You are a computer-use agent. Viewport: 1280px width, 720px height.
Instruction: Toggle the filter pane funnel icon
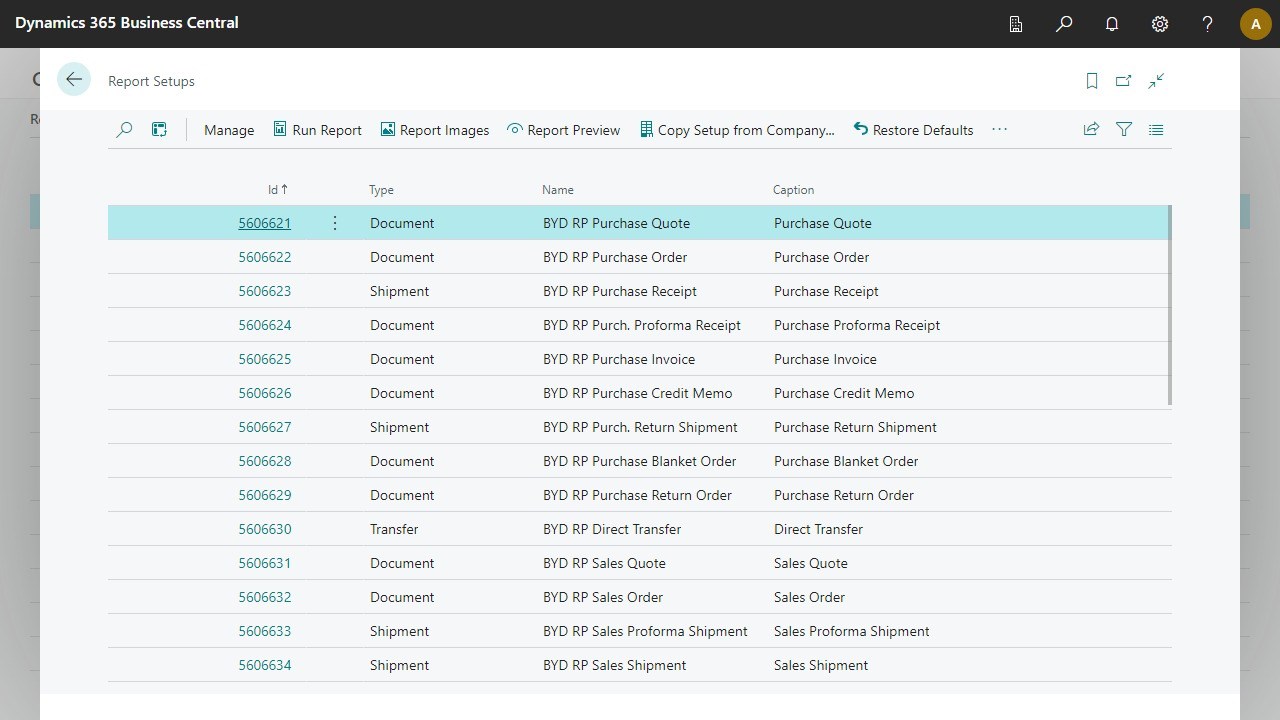click(1124, 129)
